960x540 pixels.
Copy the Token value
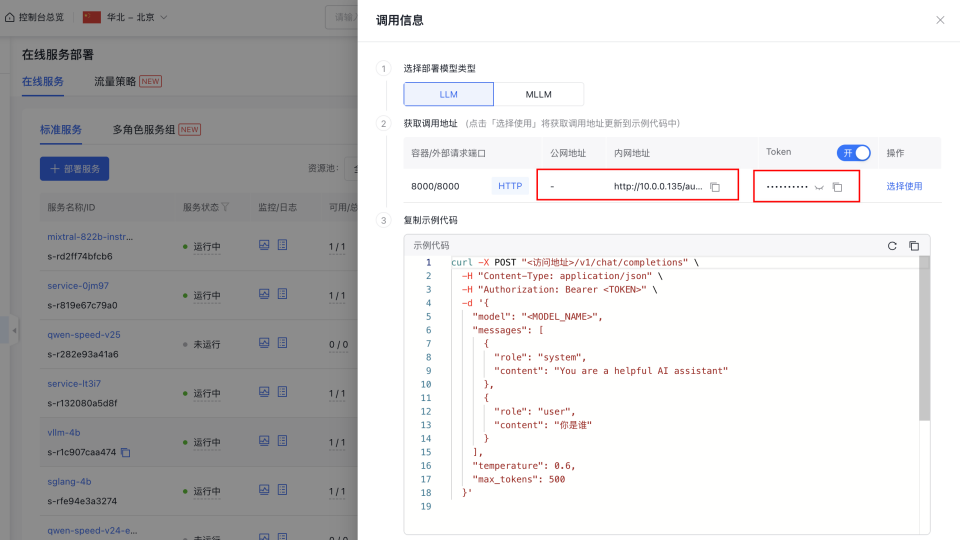click(838, 187)
